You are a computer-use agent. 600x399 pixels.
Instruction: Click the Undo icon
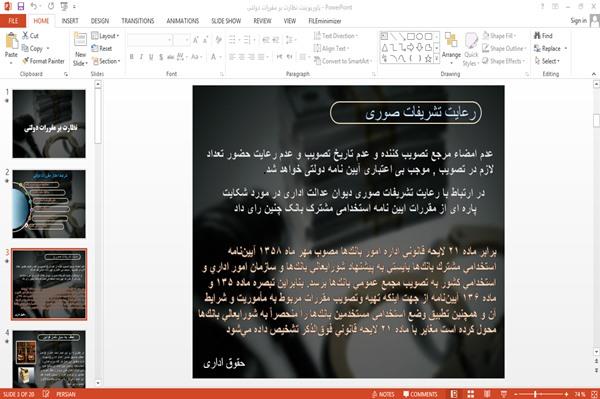click(34, 6)
